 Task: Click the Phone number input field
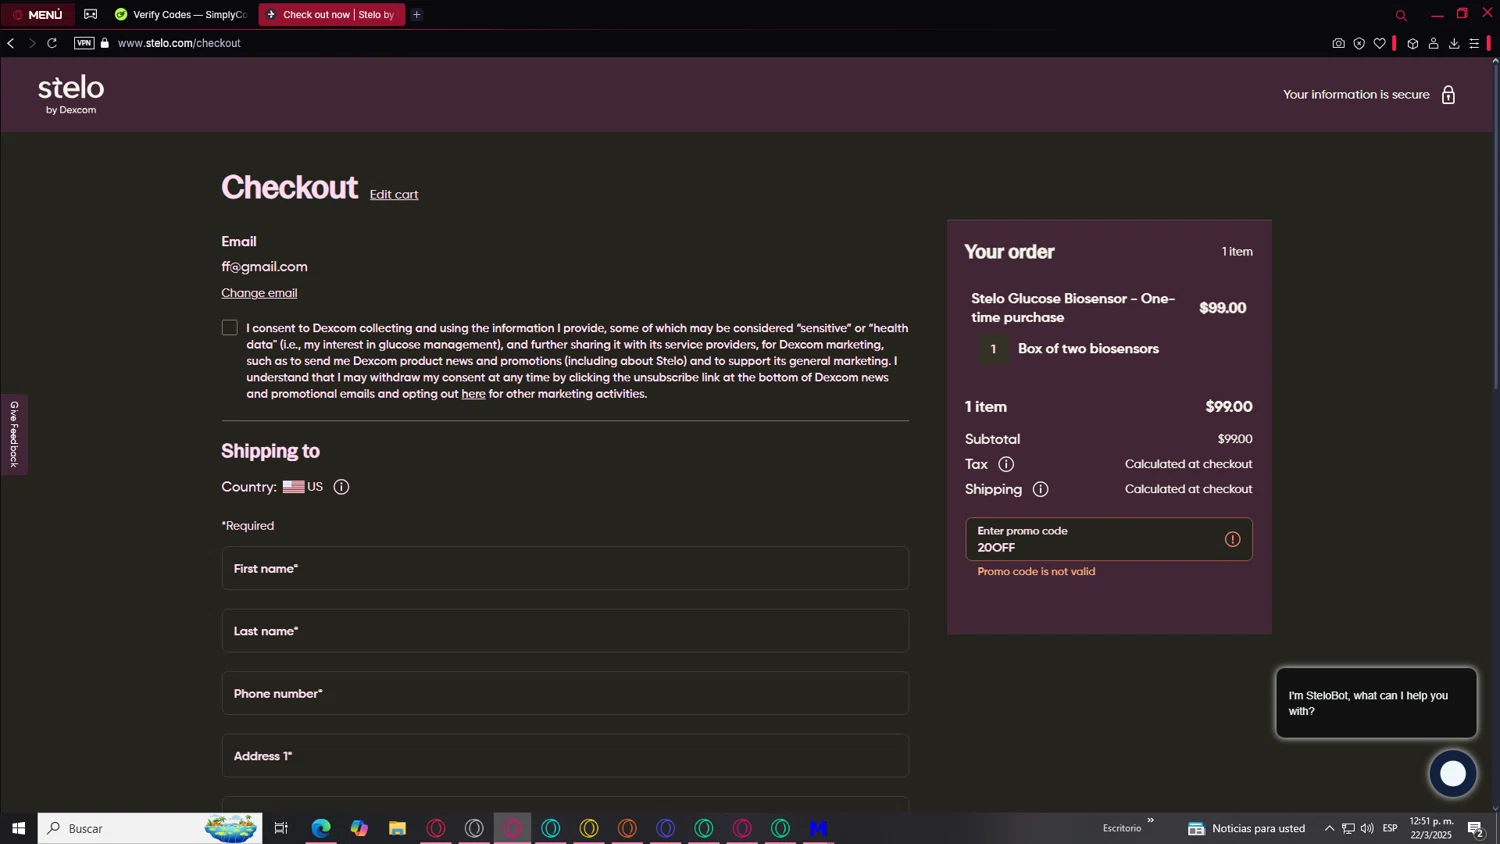point(565,693)
